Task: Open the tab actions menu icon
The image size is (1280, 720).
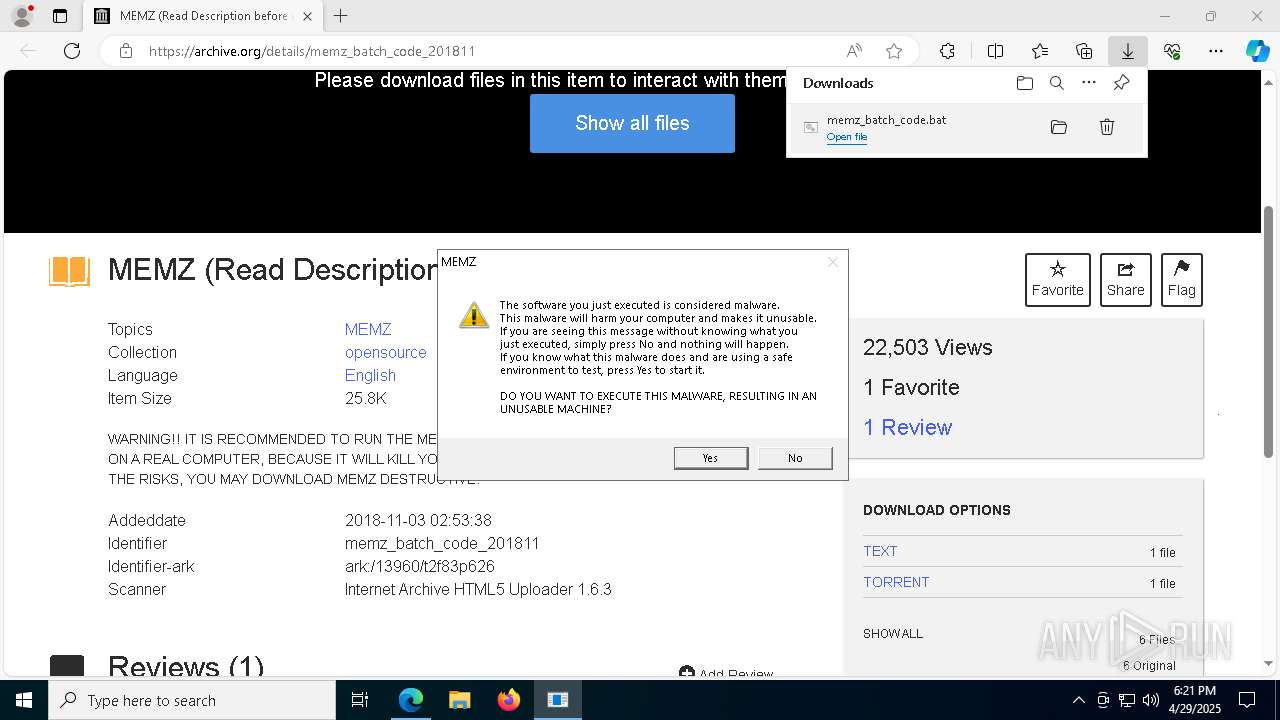Action: click(60, 16)
